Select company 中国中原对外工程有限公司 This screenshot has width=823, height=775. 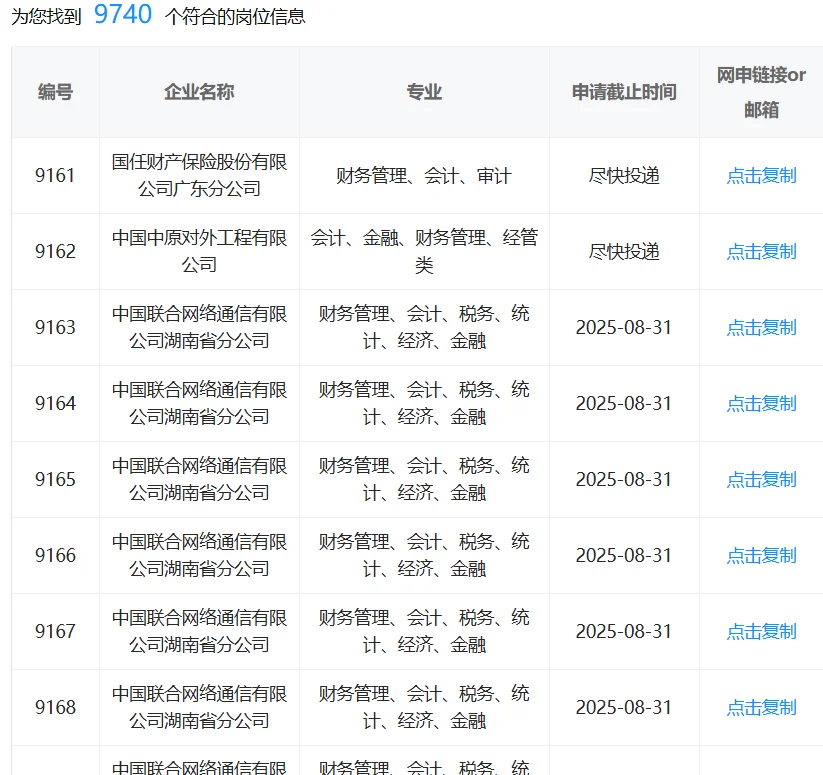pyautogui.click(x=199, y=251)
